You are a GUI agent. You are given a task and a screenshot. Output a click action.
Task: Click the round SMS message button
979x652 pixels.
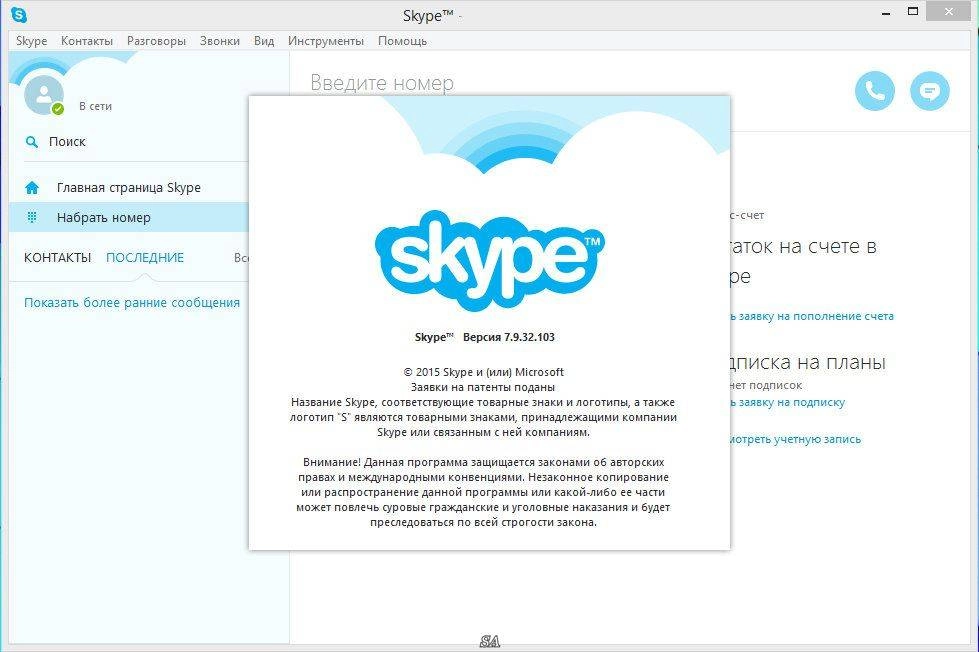[930, 91]
